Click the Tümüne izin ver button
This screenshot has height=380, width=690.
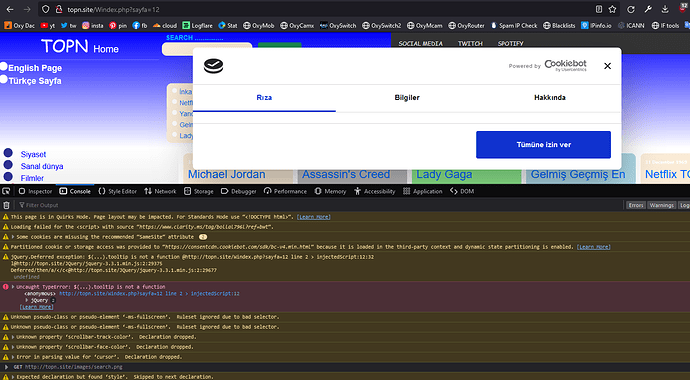coord(543,145)
